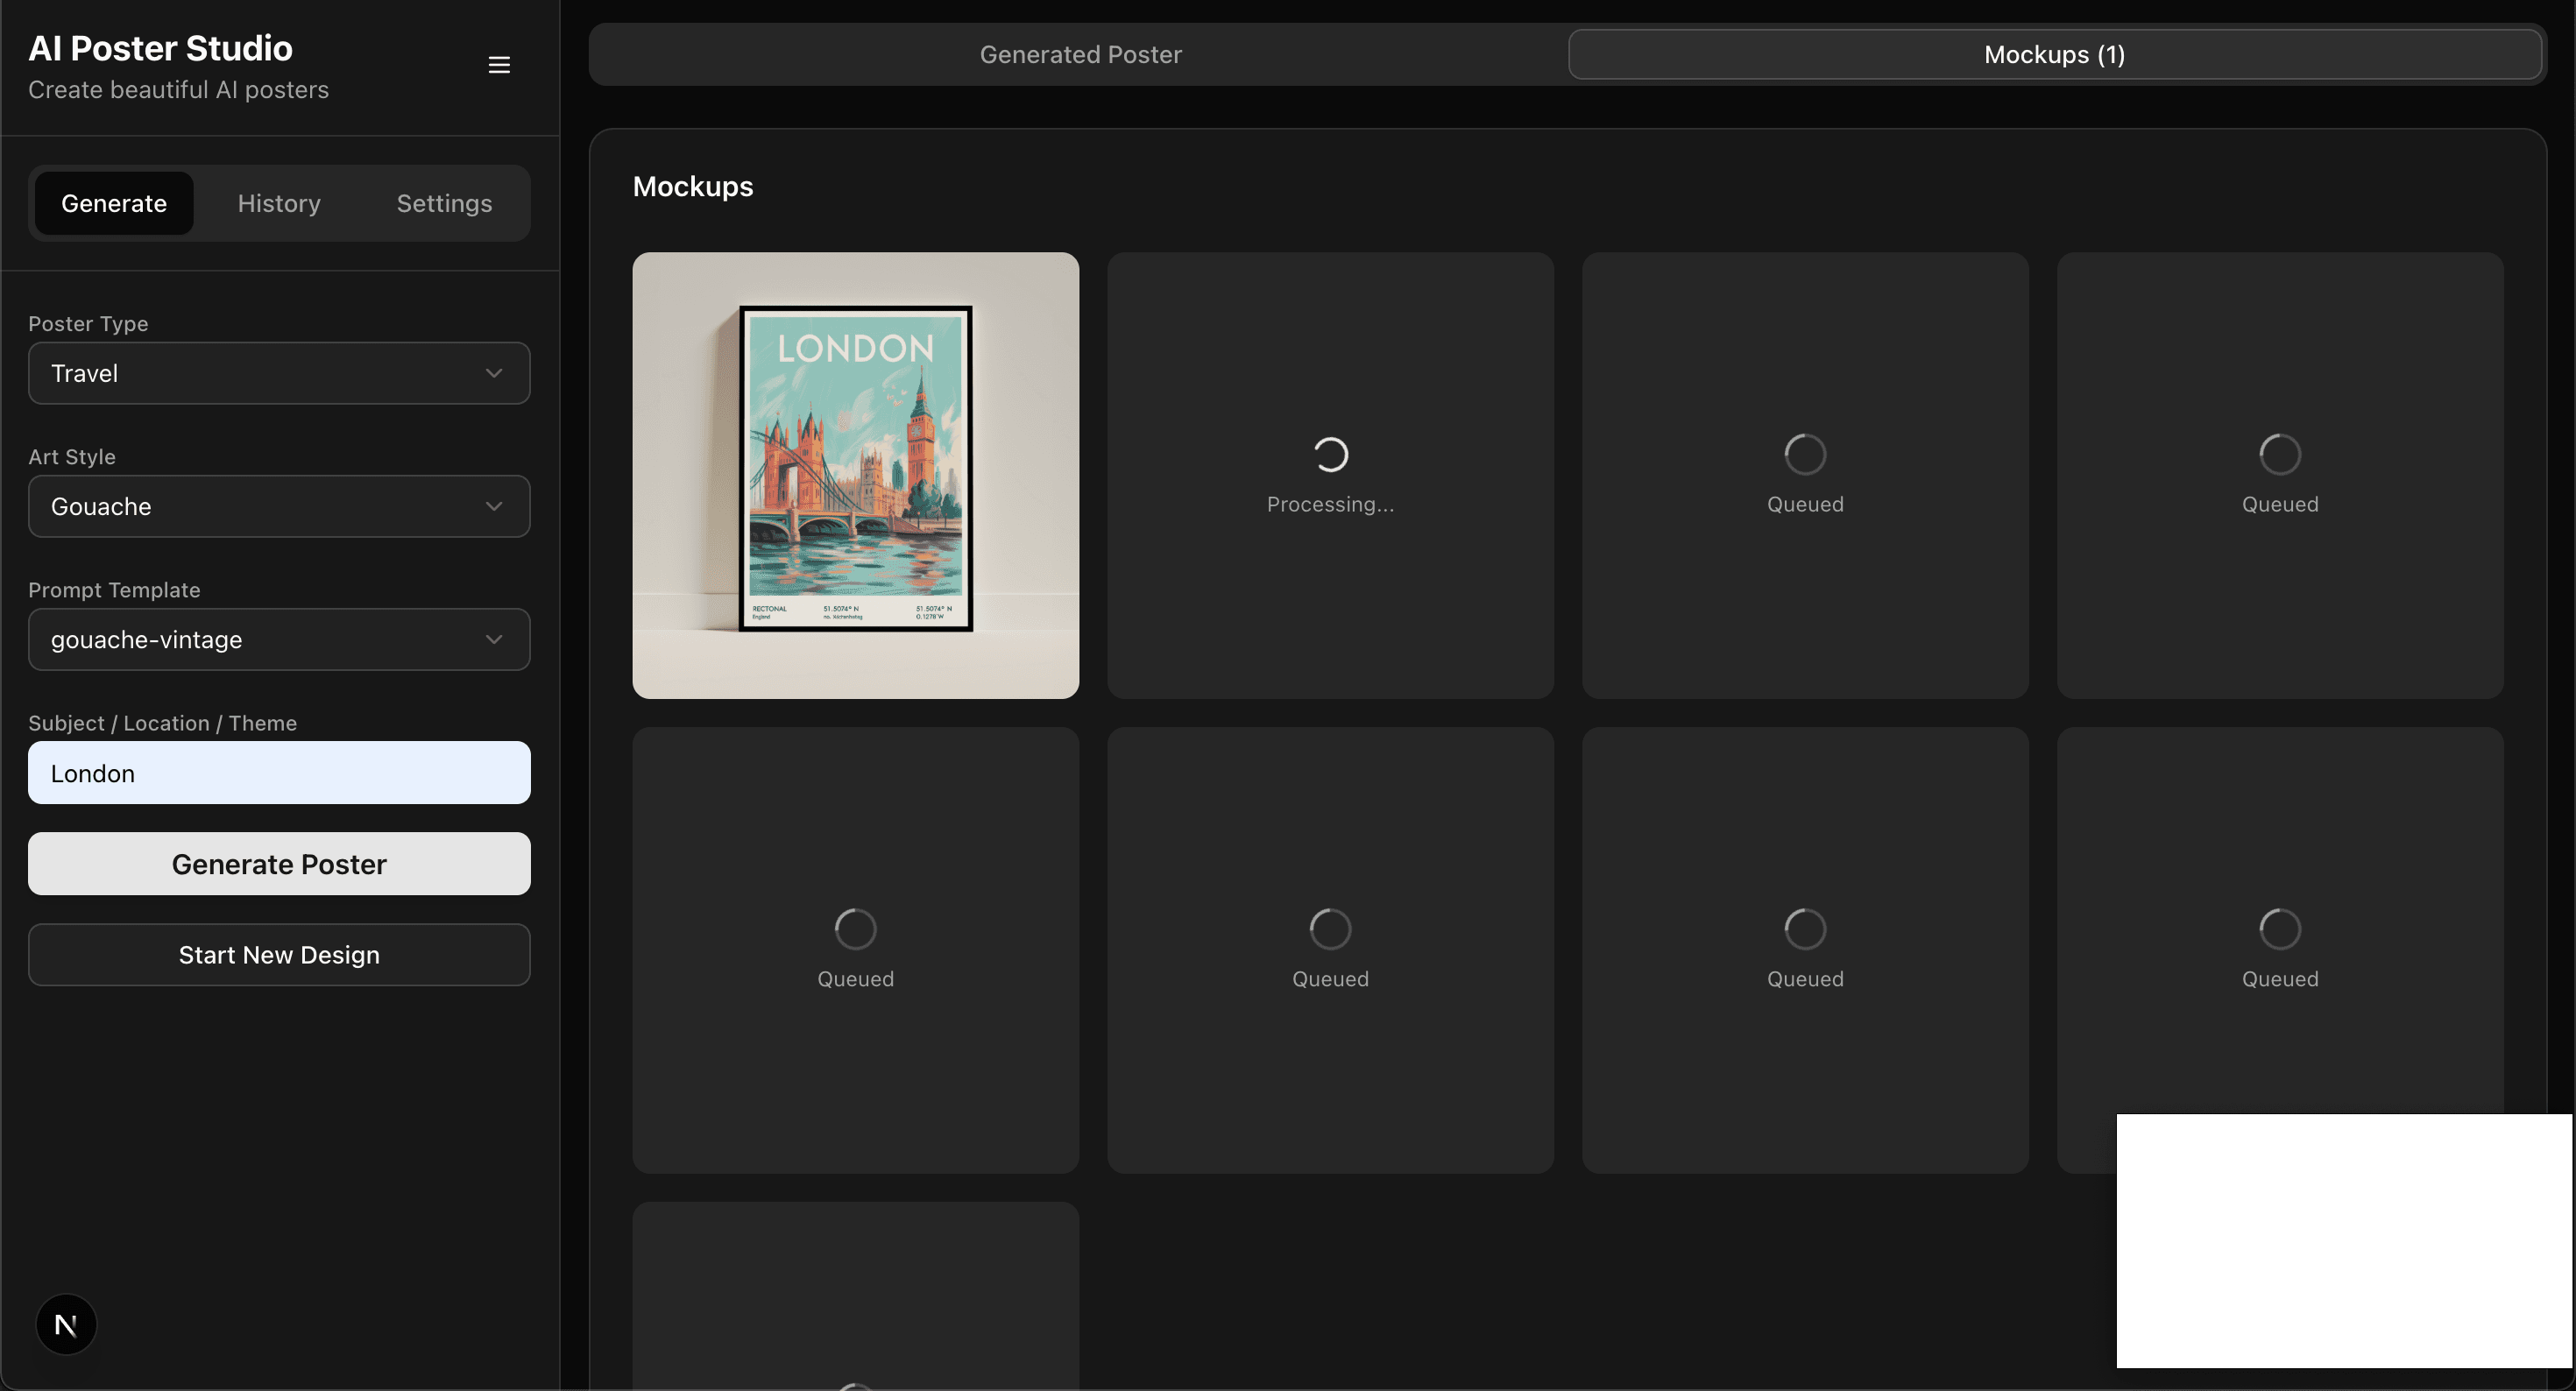Click the Processing spinner icon

coord(1330,454)
